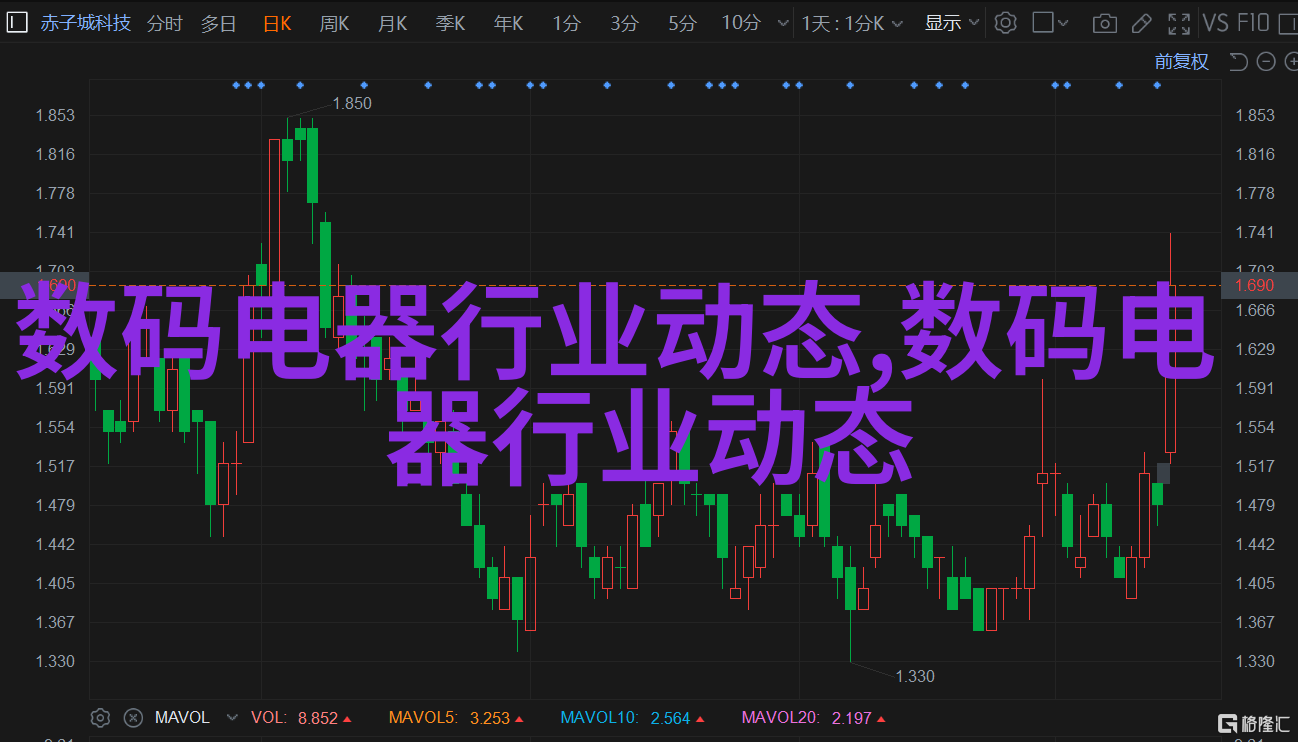
Task: Select the 周K weekly candlestick tab
Action: tap(334, 23)
